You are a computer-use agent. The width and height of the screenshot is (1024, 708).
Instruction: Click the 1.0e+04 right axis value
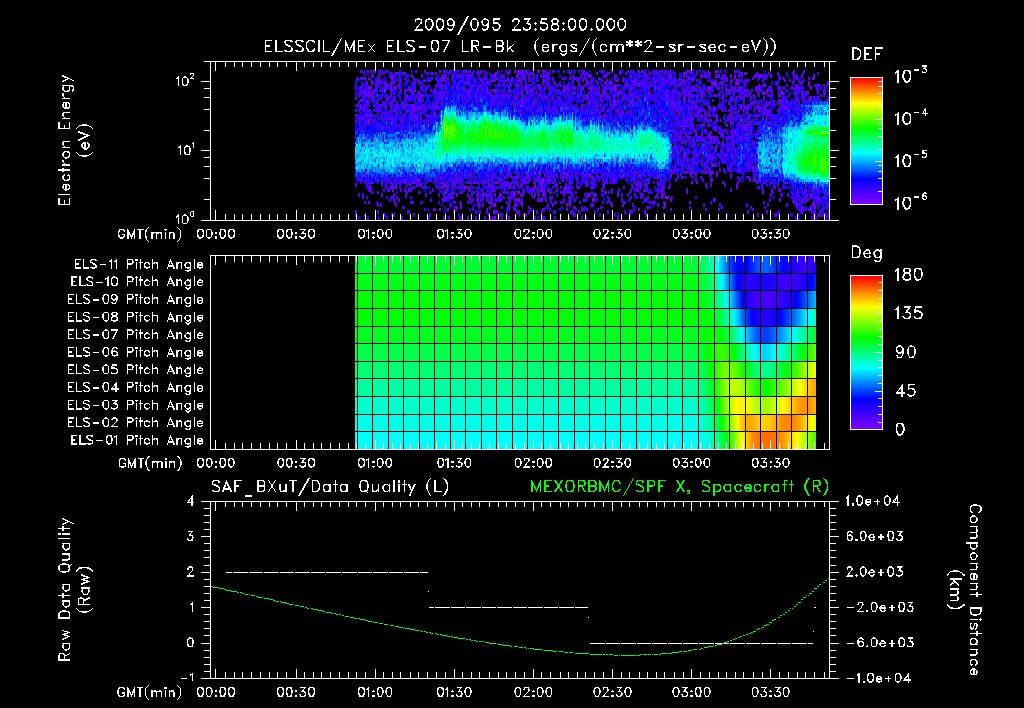[x=873, y=502]
